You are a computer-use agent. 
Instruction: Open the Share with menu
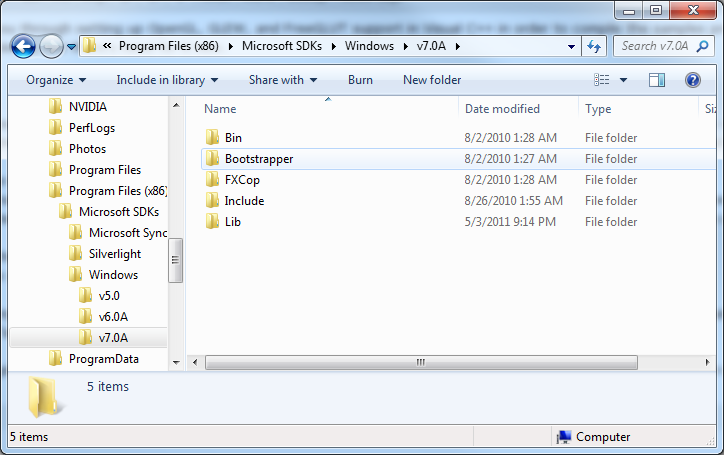(283, 80)
